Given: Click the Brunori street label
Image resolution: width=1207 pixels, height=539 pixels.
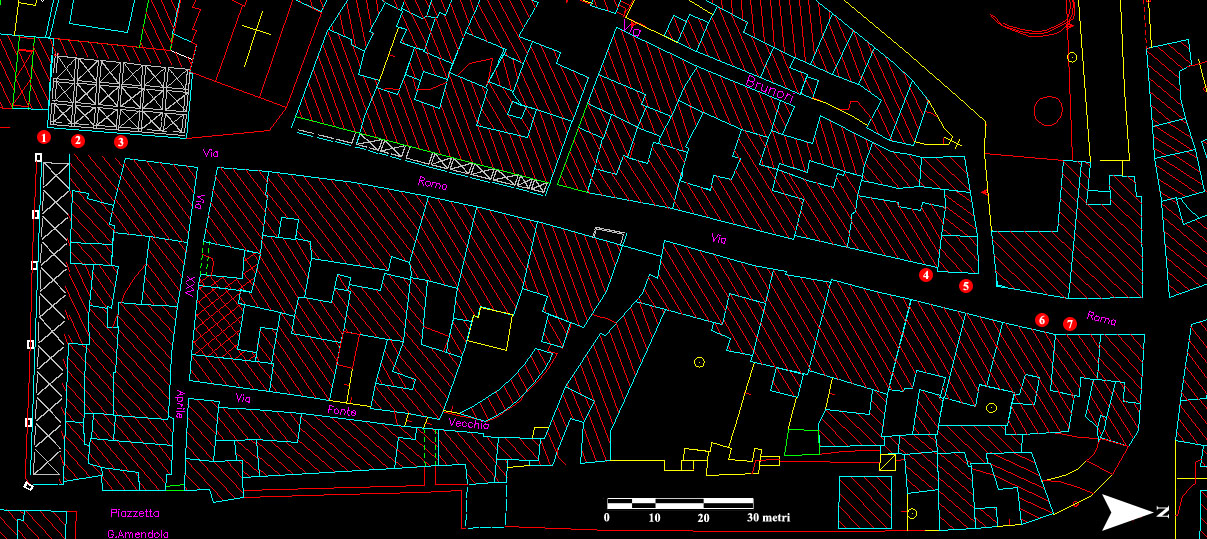Looking at the screenshot, I should (769, 89).
